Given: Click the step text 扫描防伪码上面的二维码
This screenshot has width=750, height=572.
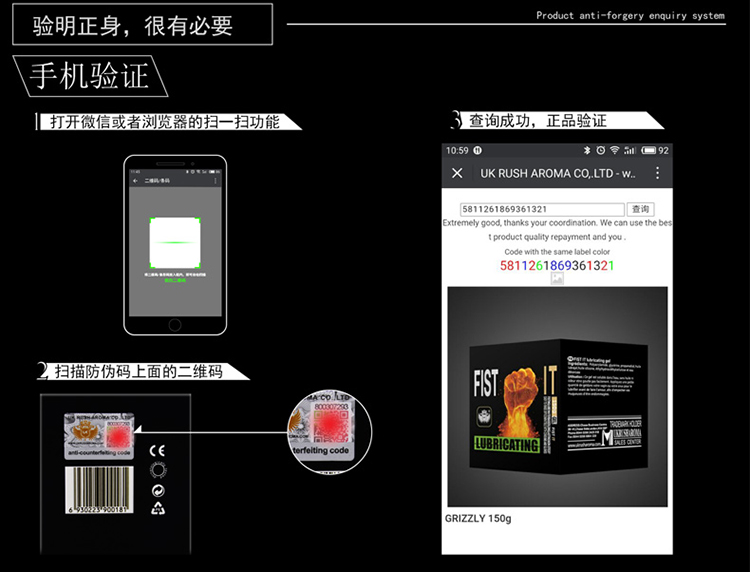Looking at the screenshot, I should (139, 372).
